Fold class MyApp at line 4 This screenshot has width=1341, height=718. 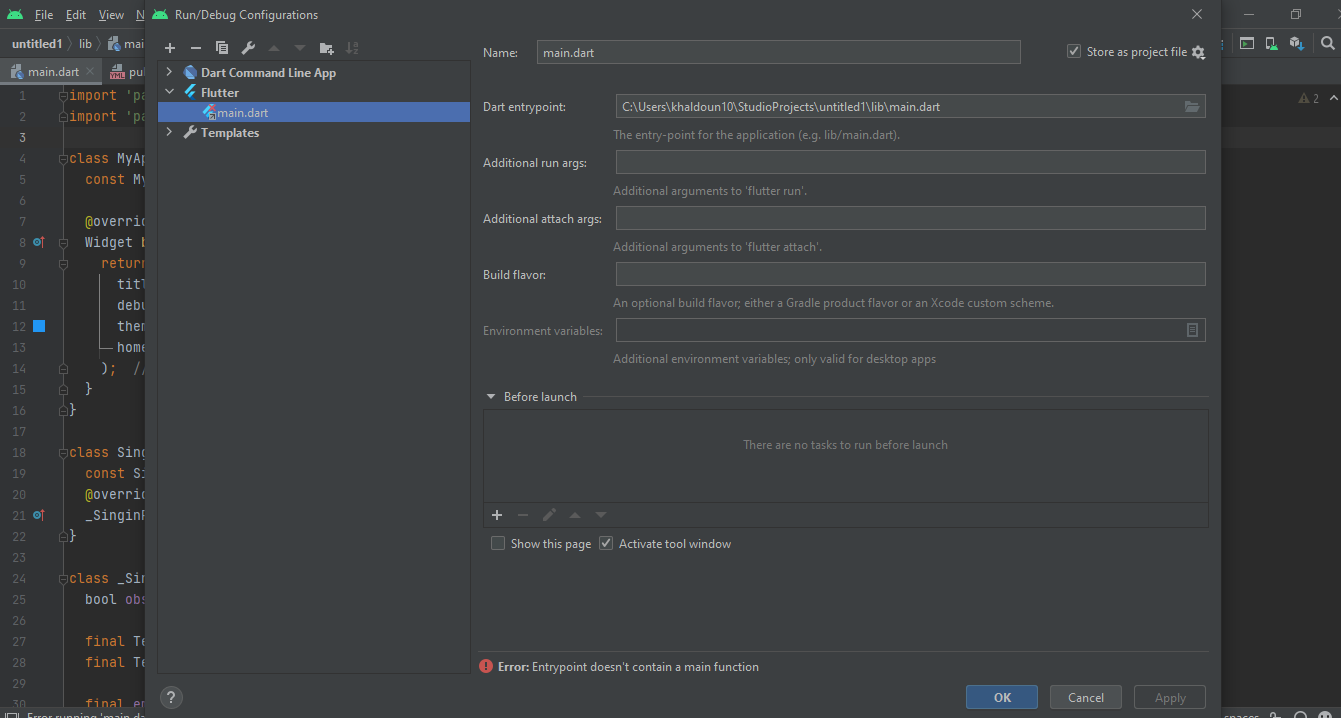tap(63, 159)
